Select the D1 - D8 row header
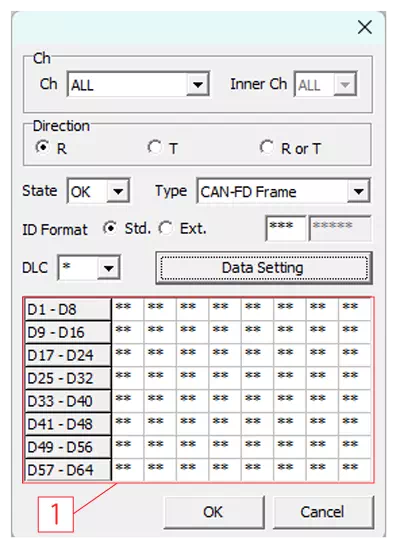This screenshot has width=400, height=551. 68,310
